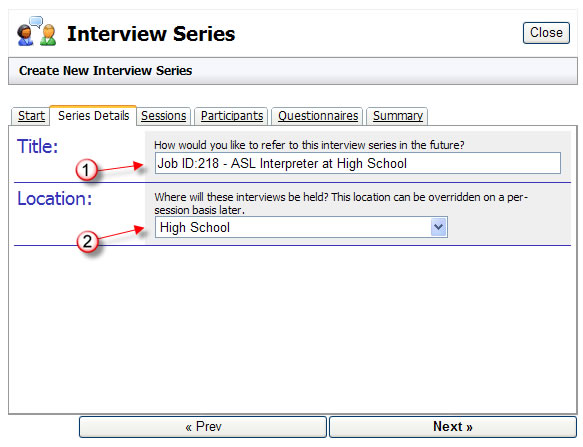
Task: Click into the Title text field
Action: (358, 163)
